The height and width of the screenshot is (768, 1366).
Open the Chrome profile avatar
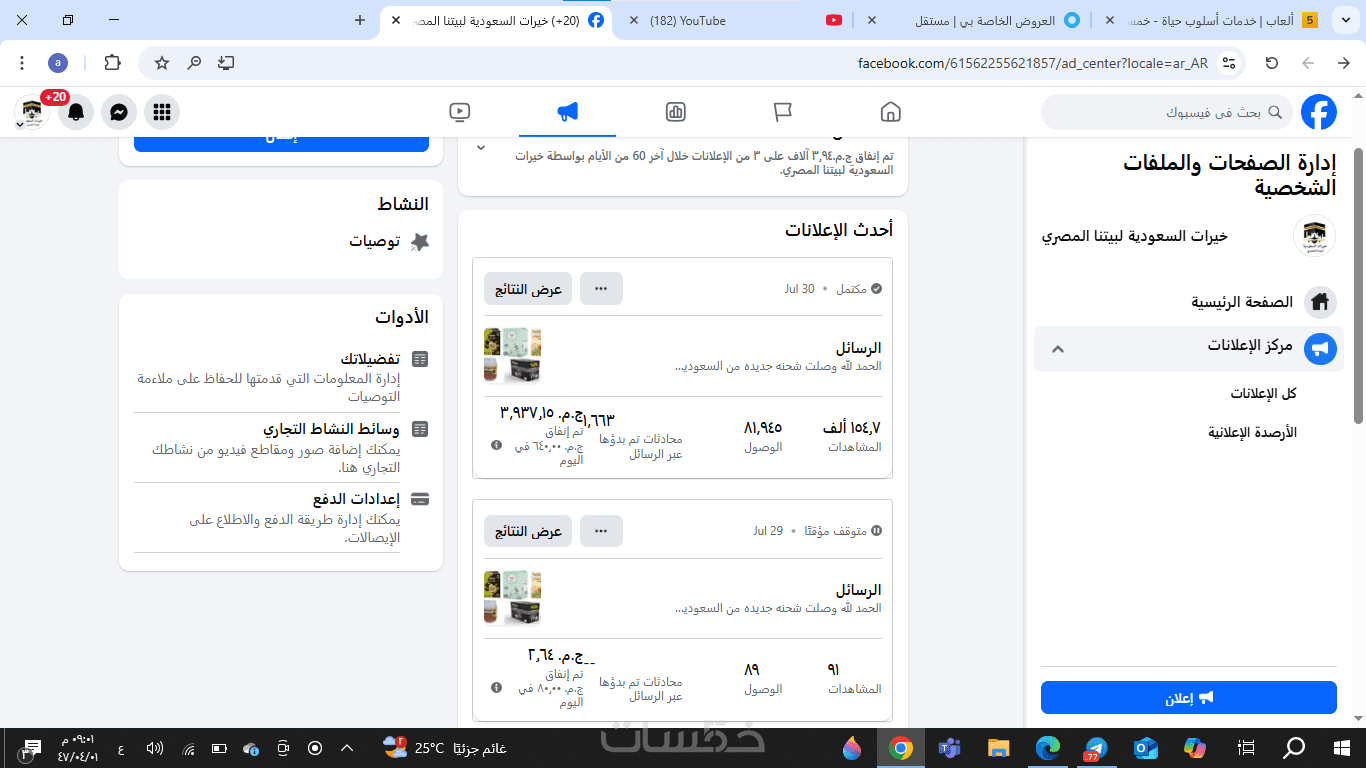pyautogui.click(x=58, y=63)
